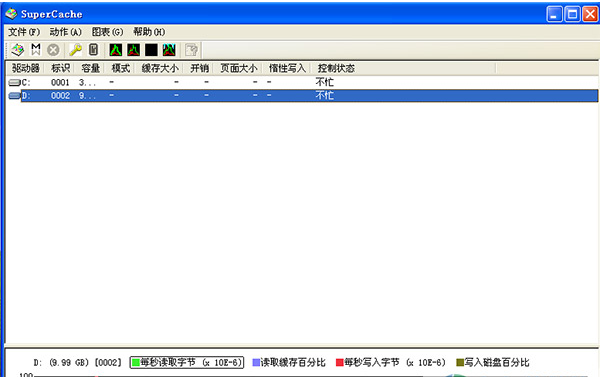601x377 pixels.
Task: Open the 图表(G) menu
Action: pos(107,32)
